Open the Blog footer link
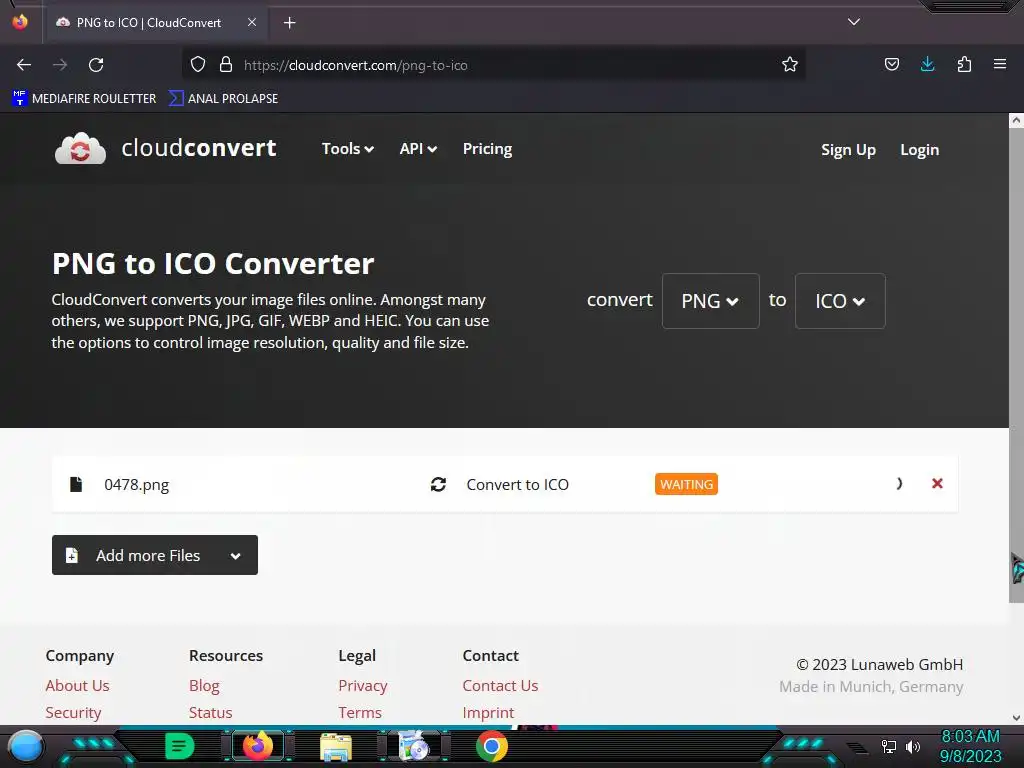Image resolution: width=1024 pixels, height=768 pixels. tap(204, 686)
